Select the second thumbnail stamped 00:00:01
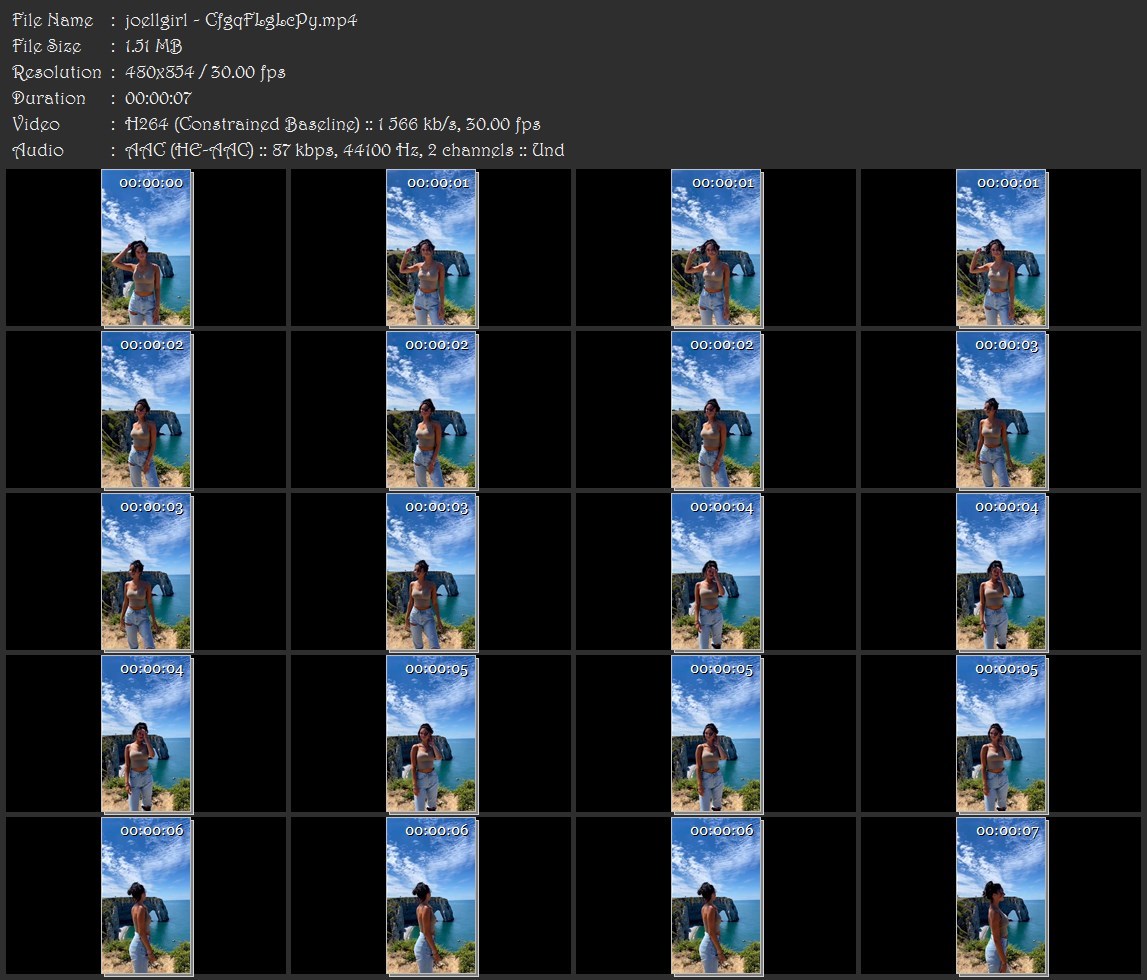Screen dimensions: 1147x980 pyautogui.click(x=716, y=247)
